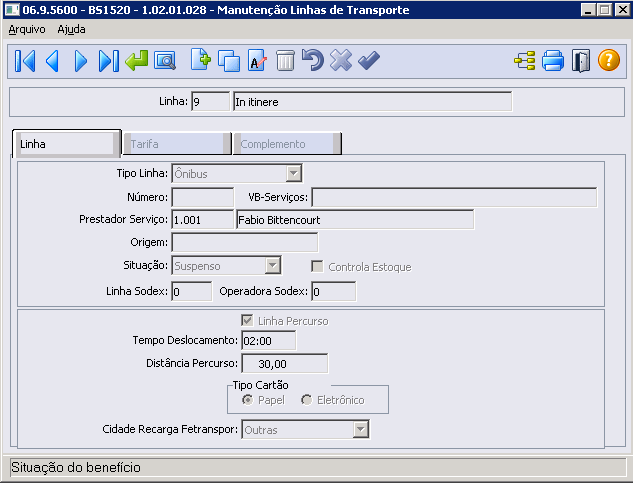Delete record trash can icon
Viewport: 633px width, 483px height.
[285, 61]
